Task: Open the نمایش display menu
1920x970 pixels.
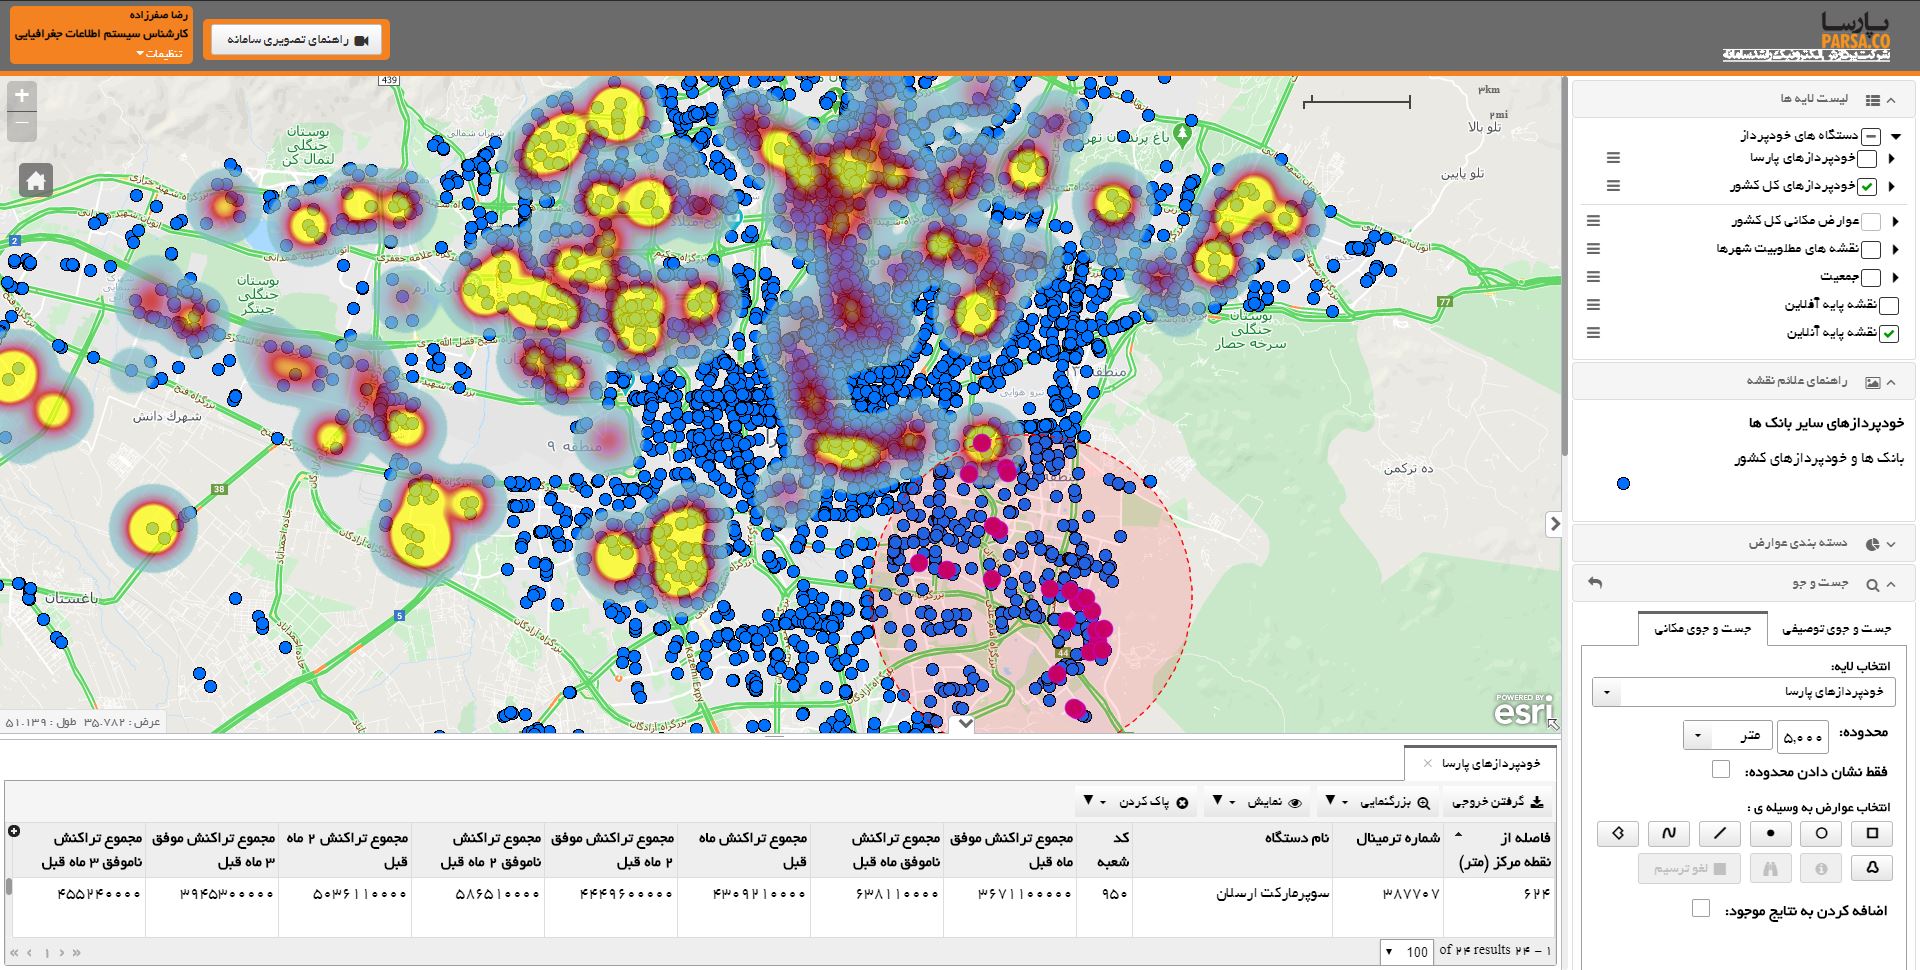Action: pyautogui.click(x=1258, y=802)
